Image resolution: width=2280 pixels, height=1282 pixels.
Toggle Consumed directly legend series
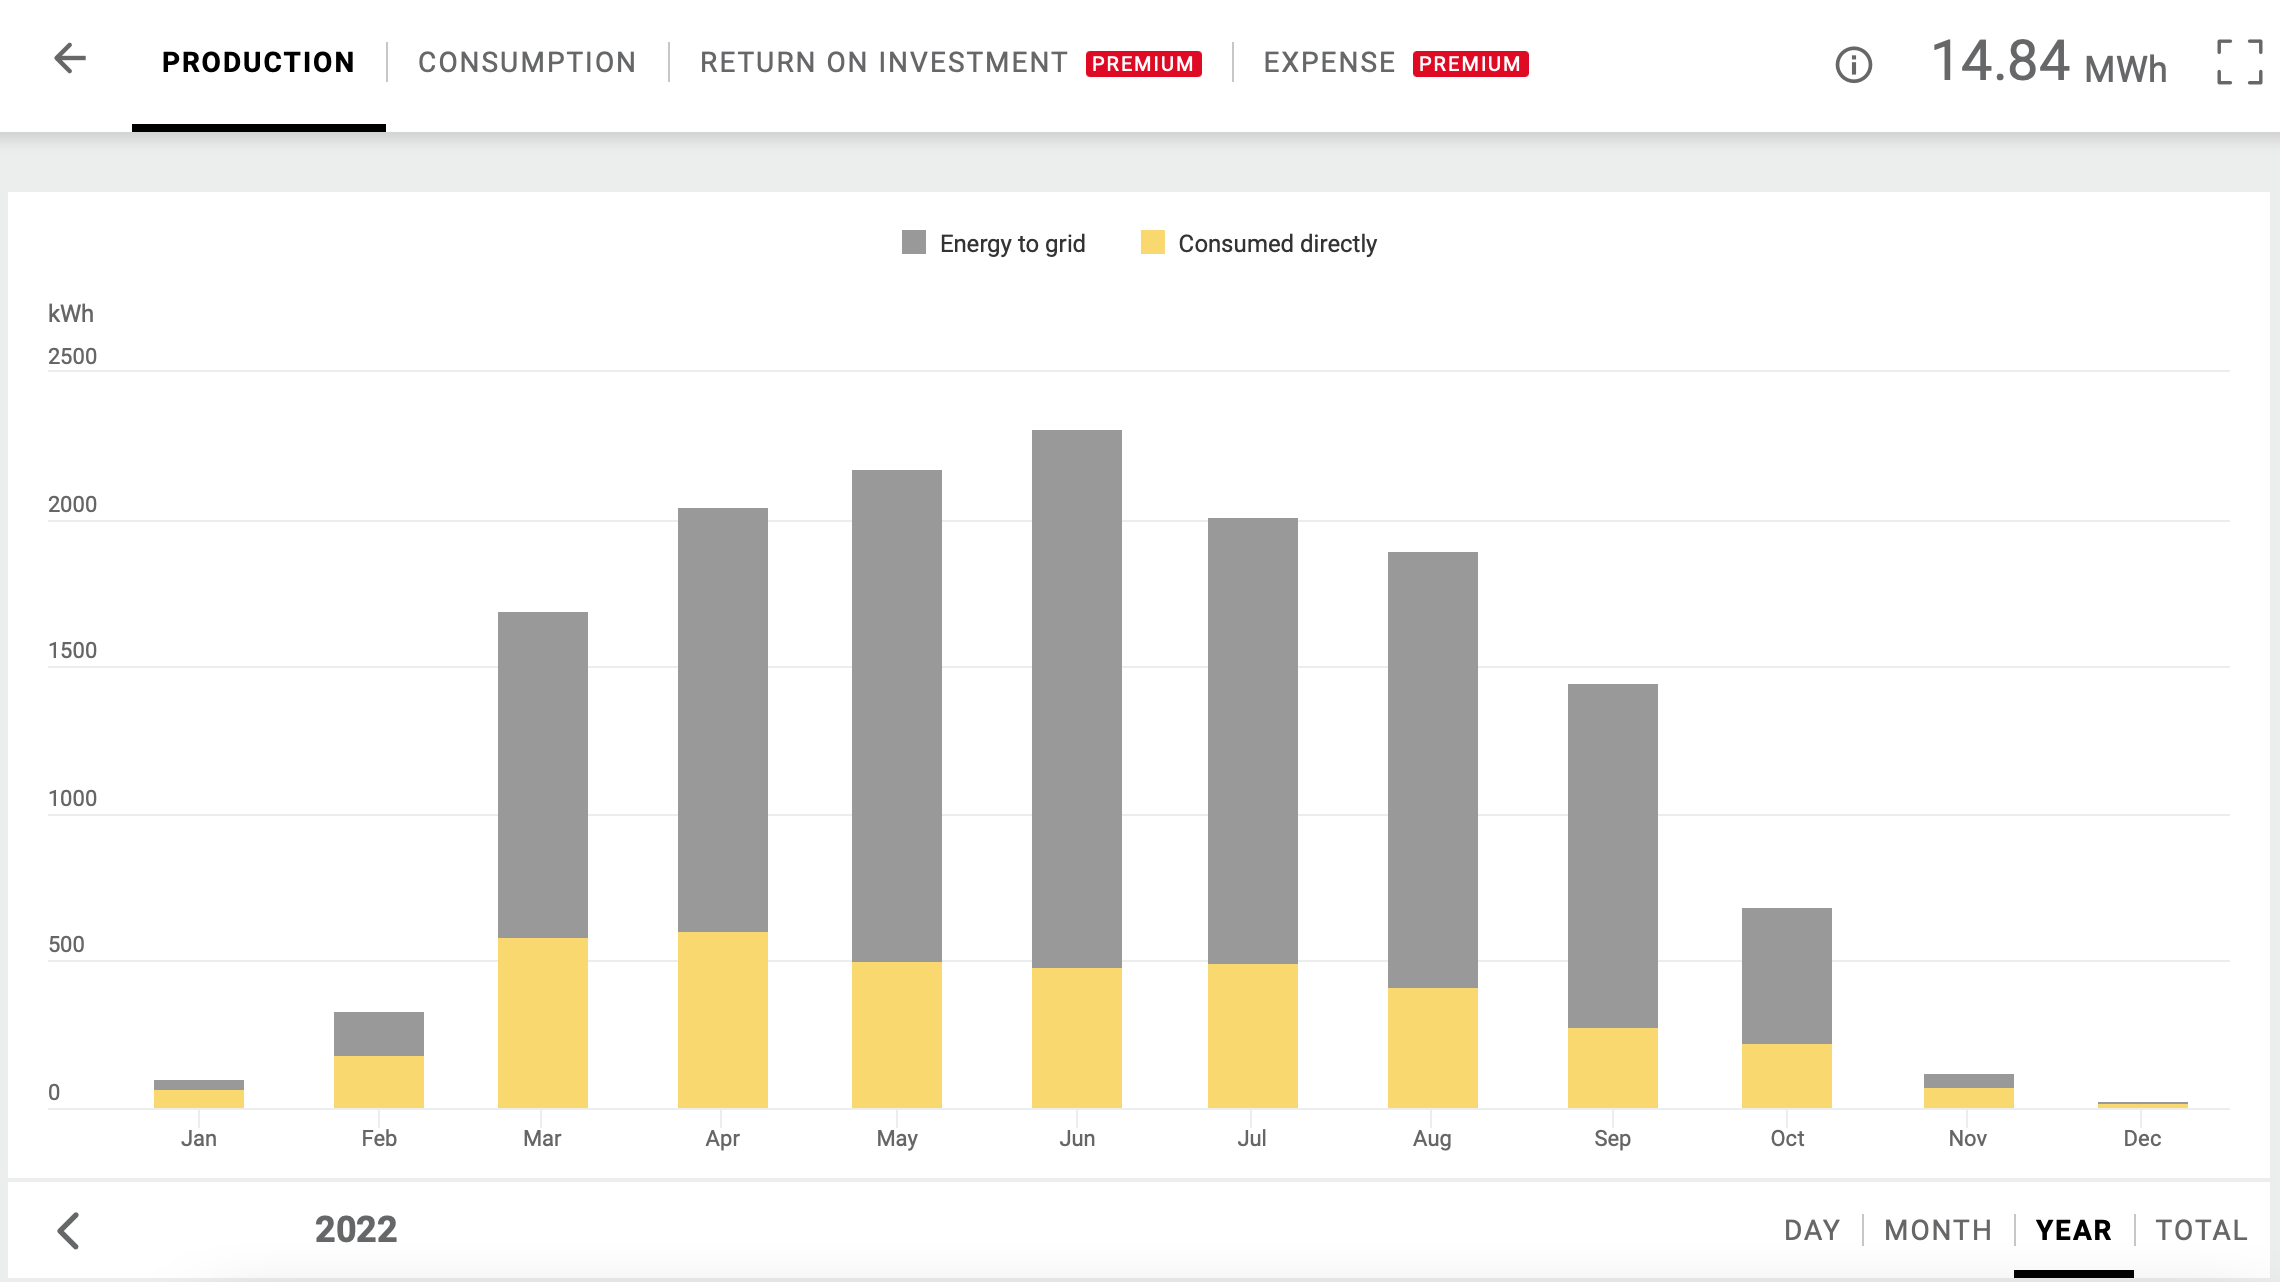pos(1277,244)
